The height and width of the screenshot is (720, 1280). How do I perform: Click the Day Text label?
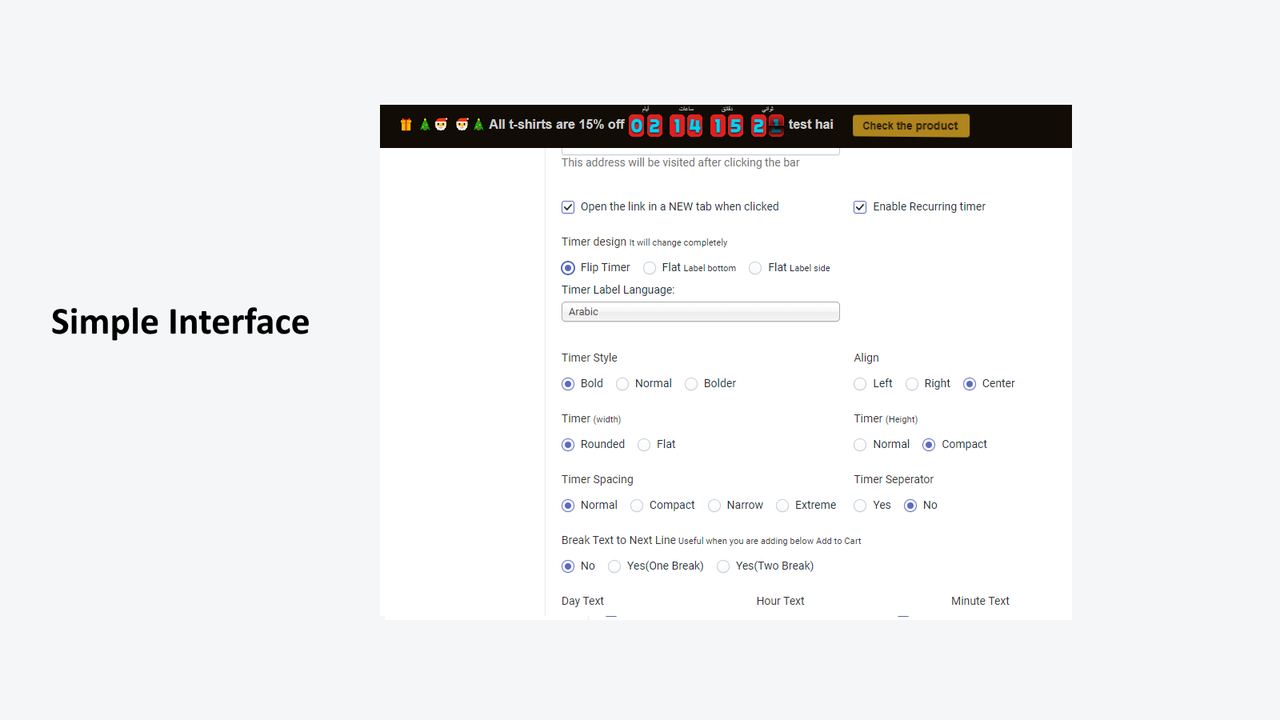(x=583, y=601)
